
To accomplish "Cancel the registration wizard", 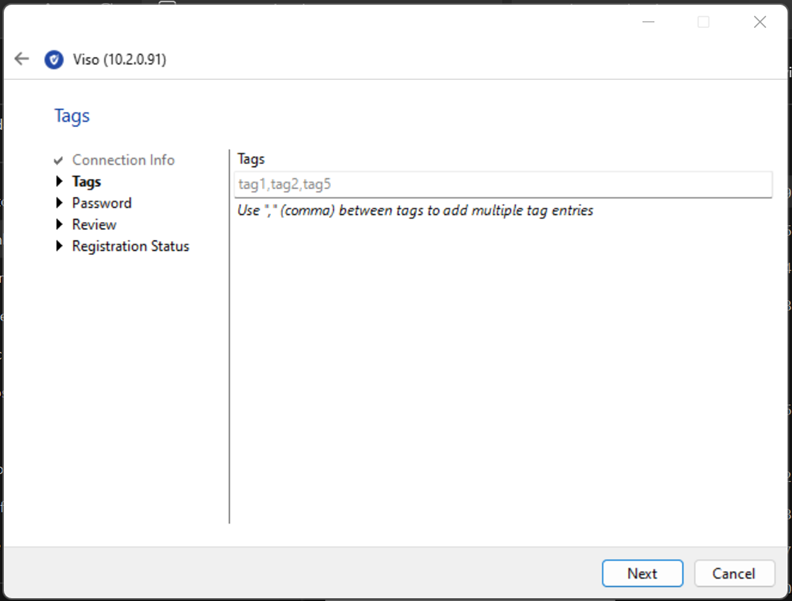I will [x=734, y=573].
